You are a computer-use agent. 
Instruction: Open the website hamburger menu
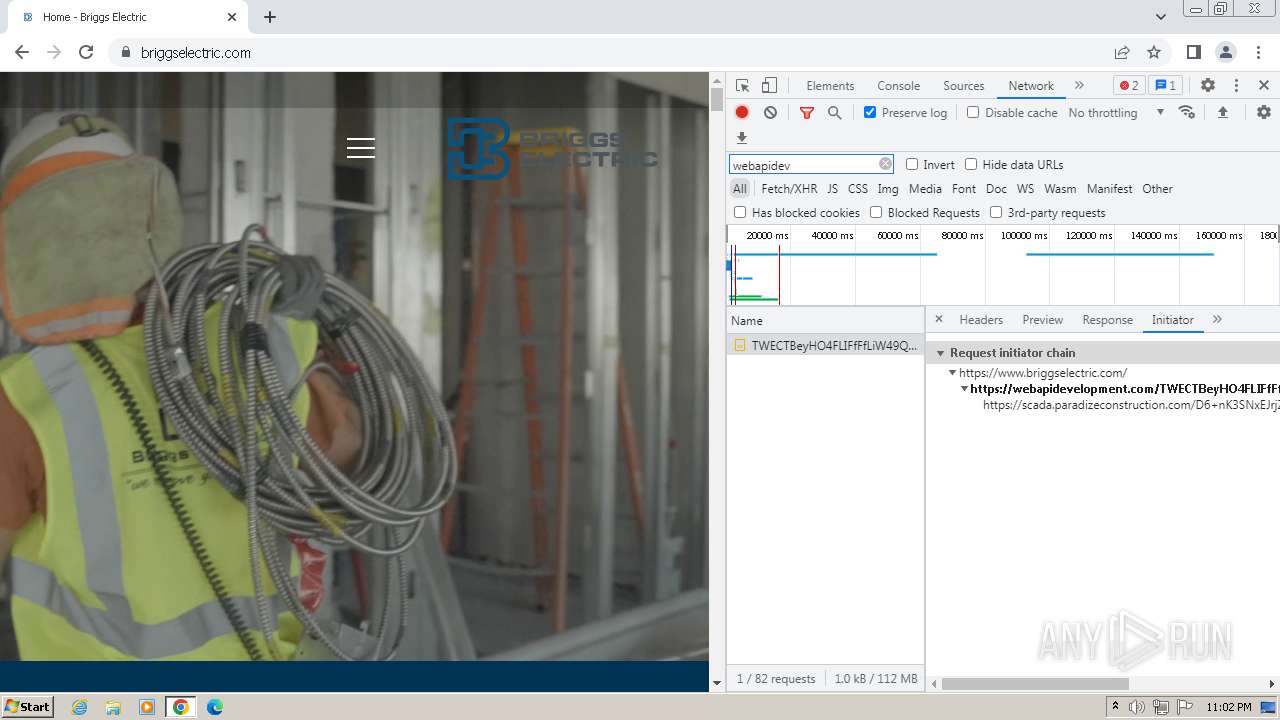point(361,148)
